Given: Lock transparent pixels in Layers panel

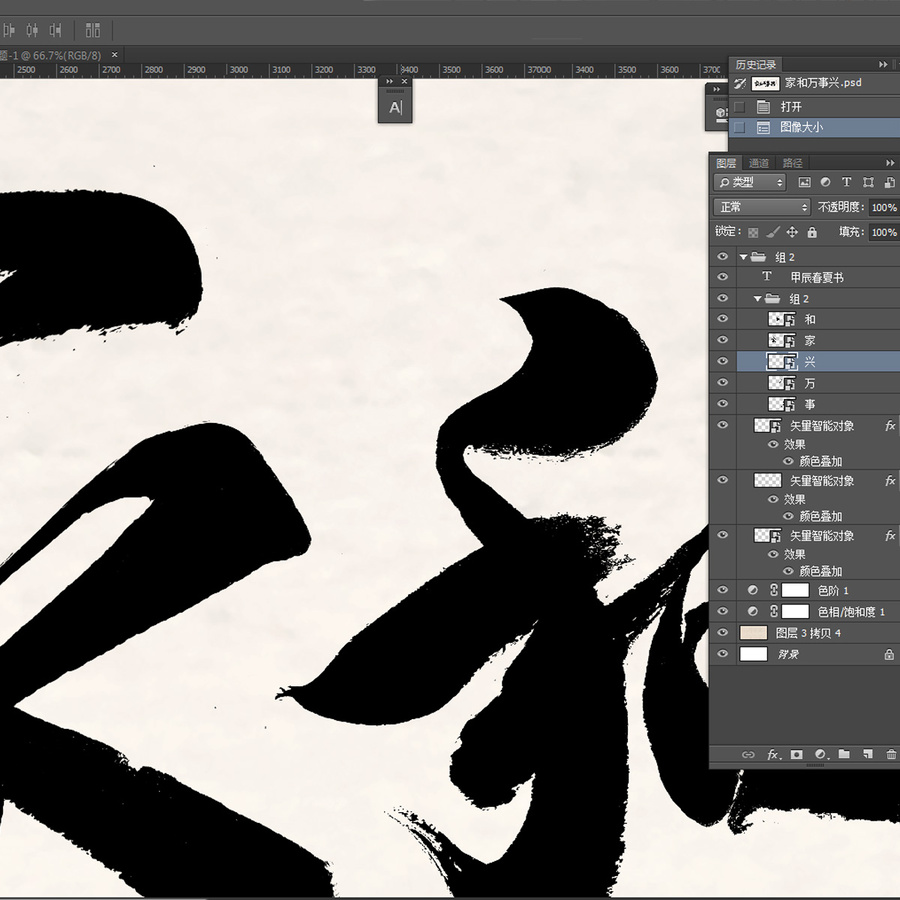Looking at the screenshot, I should [x=753, y=232].
